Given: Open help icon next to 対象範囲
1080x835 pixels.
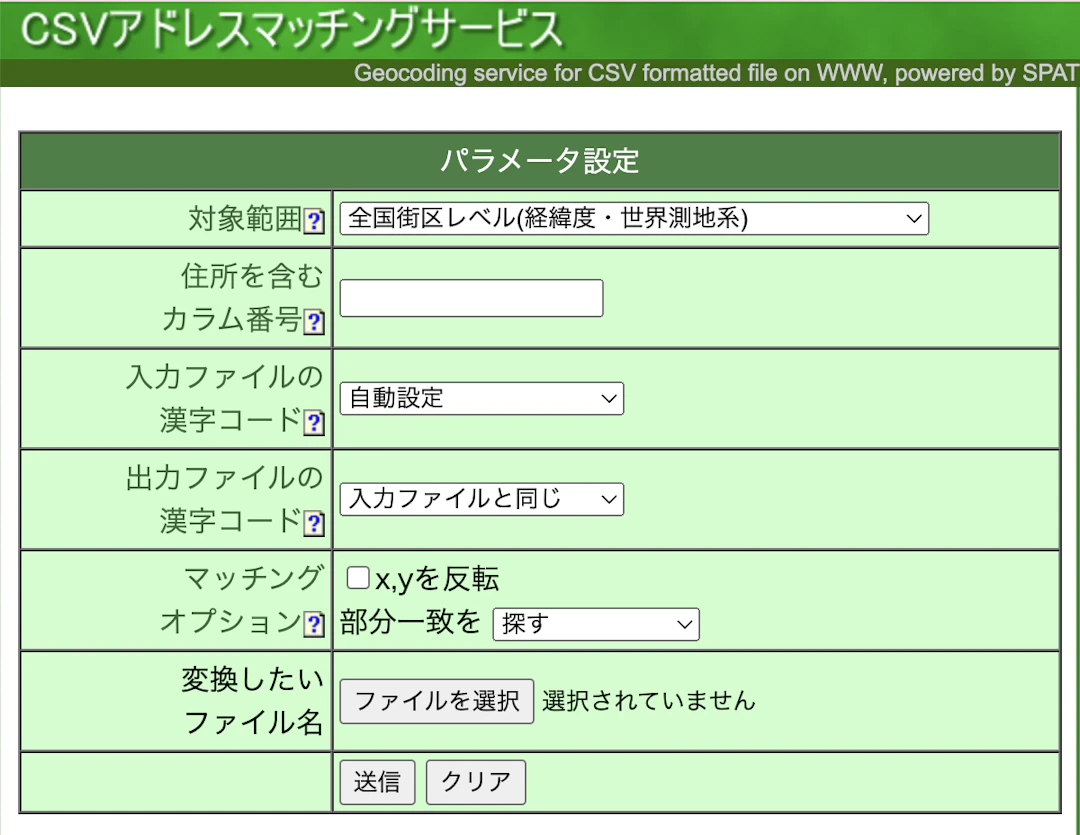Looking at the screenshot, I should [314, 221].
